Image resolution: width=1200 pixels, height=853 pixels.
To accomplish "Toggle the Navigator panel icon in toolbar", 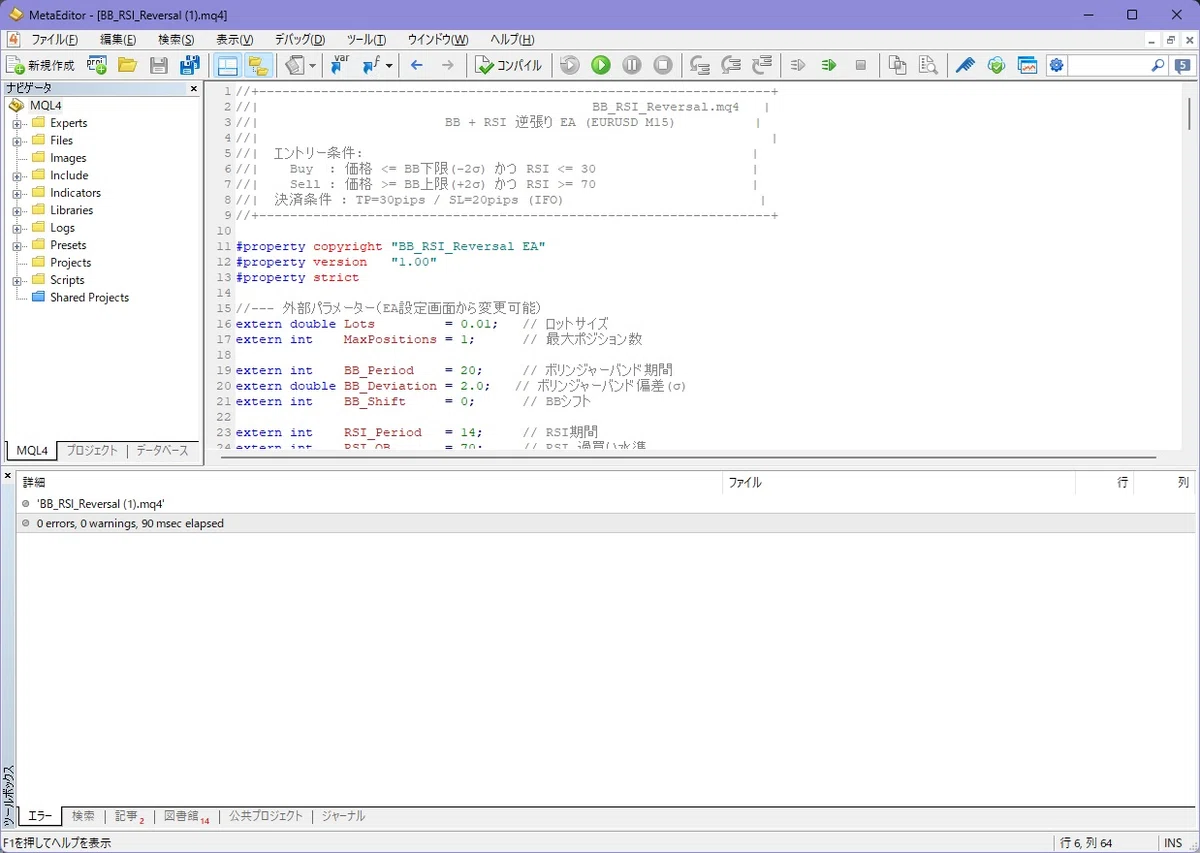I will point(228,65).
